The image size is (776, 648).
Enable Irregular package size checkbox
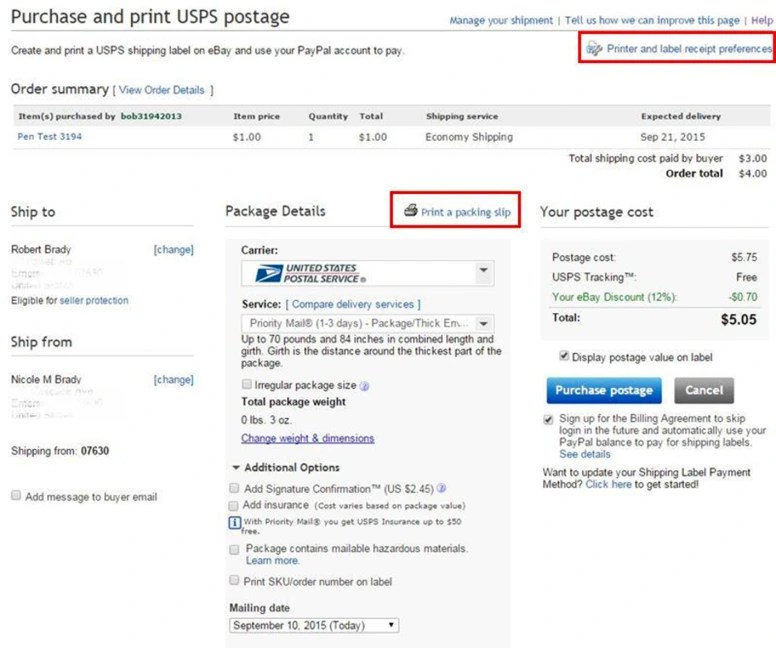click(247, 384)
